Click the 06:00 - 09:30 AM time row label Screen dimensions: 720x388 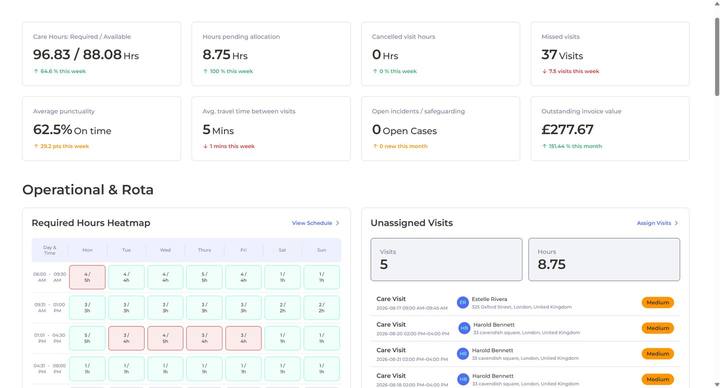tap(50, 277)
